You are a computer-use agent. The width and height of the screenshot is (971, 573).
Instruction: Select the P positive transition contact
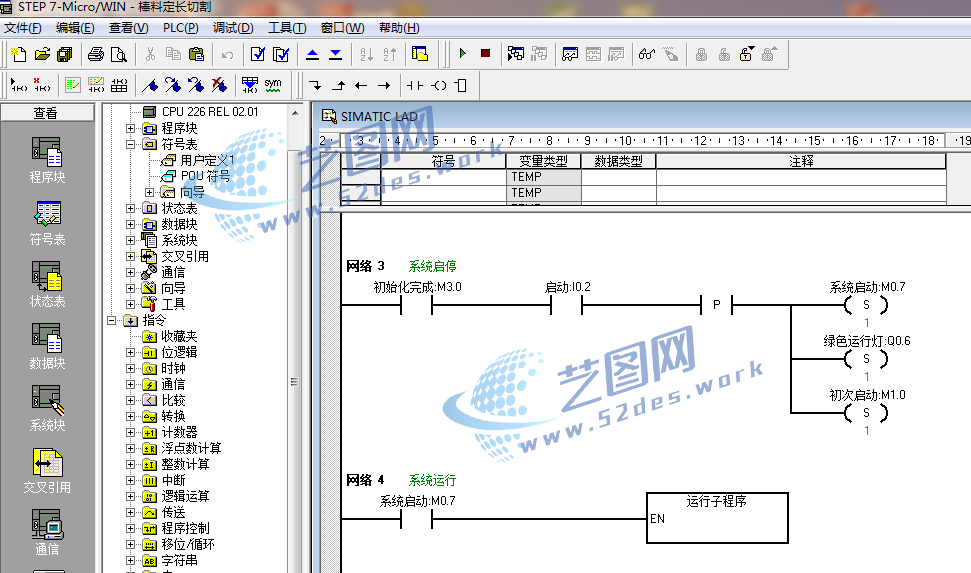tap(716, 305)
